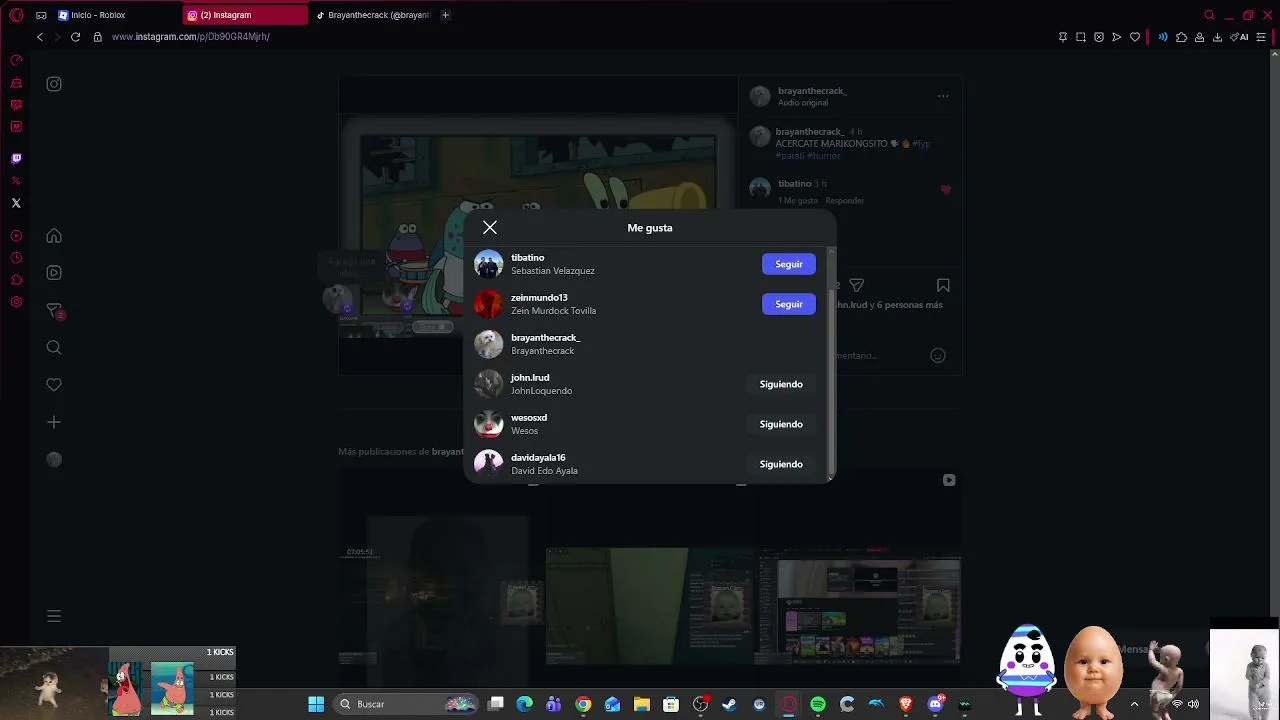Switch to the Brayanthecrack TikTok tab
This screenshot has height=720, width=1280.
click(373, 15)
